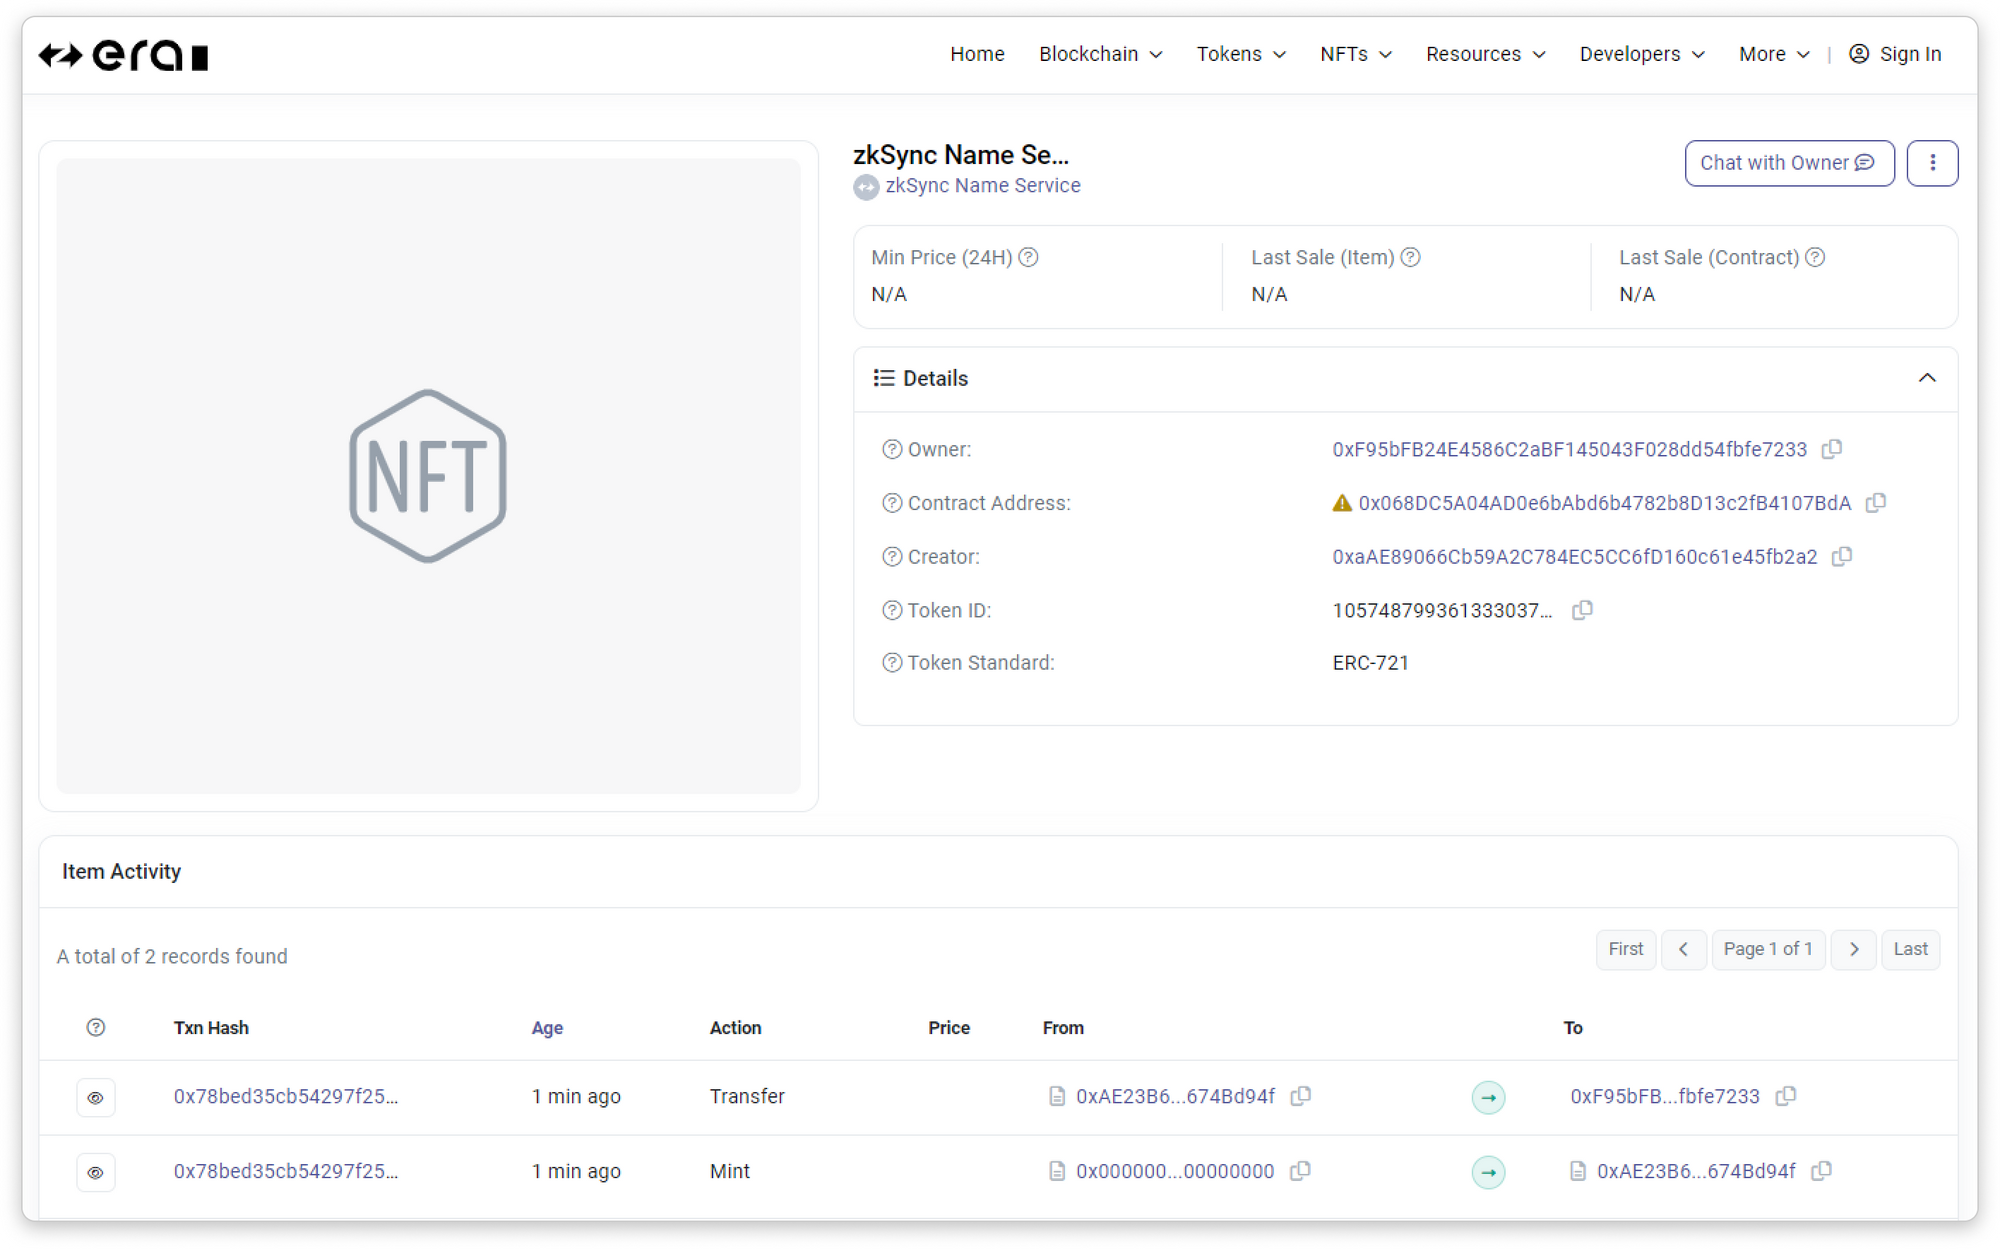Open the NFTs dropdown menu

(1355, 54)
